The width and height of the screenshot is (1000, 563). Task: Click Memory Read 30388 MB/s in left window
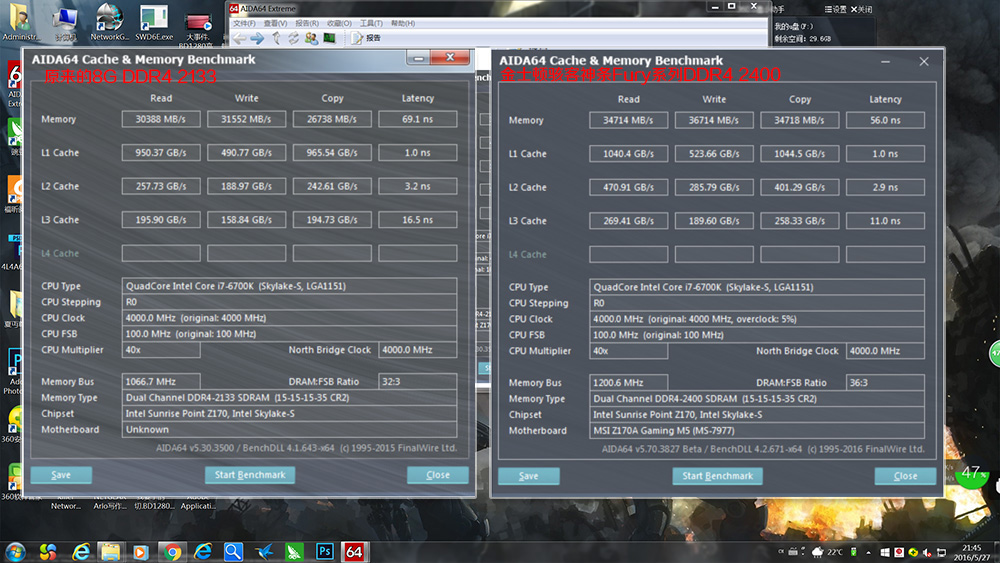click(x=161, y=119)
